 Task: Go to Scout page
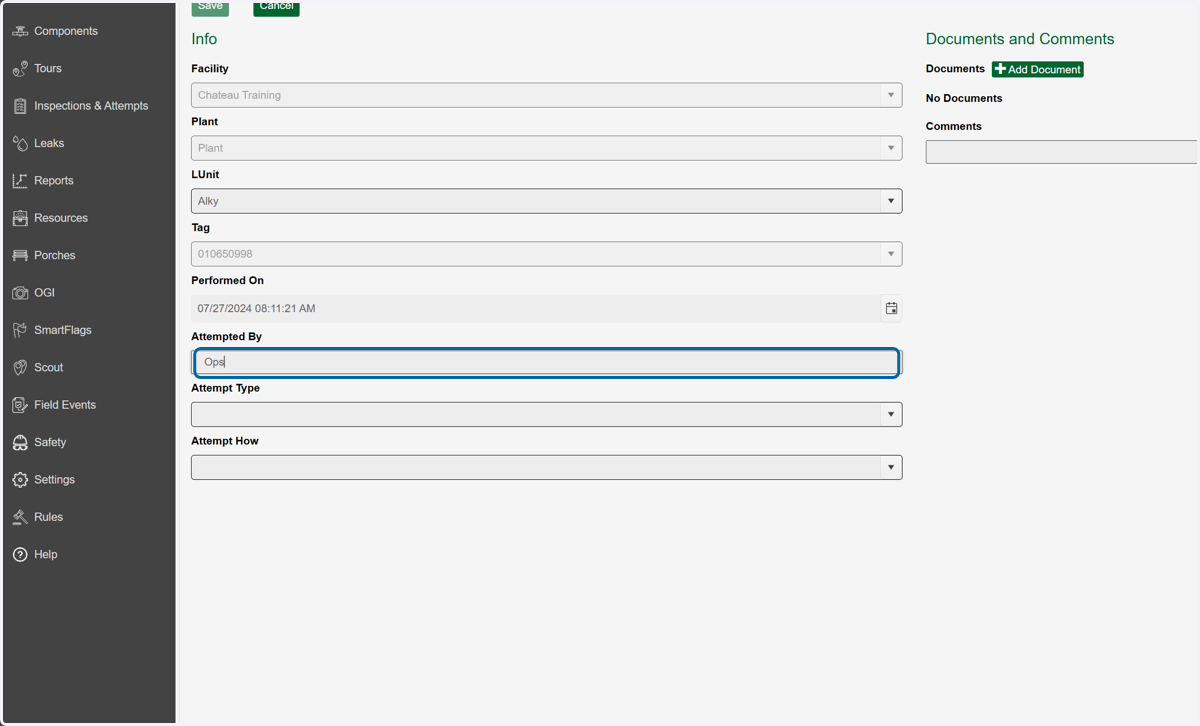49,368
